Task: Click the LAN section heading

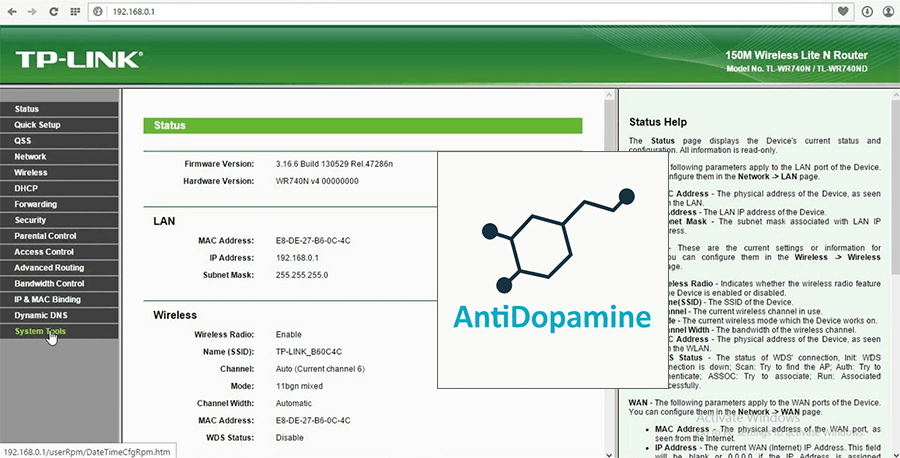Action: pos(164,222)
